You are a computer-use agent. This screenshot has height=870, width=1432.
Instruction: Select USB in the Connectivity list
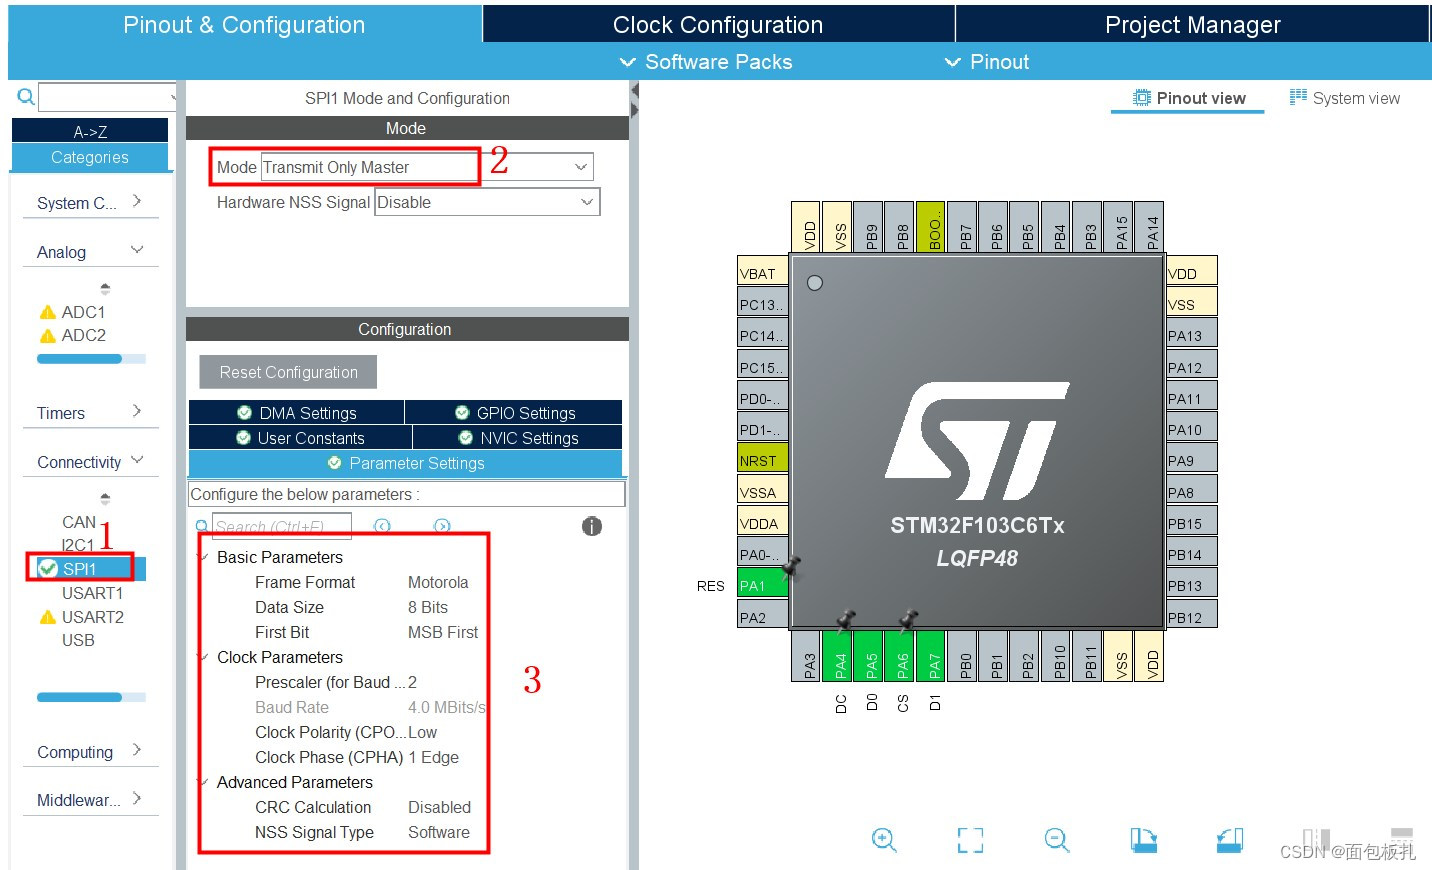click(x=78, y=640)
